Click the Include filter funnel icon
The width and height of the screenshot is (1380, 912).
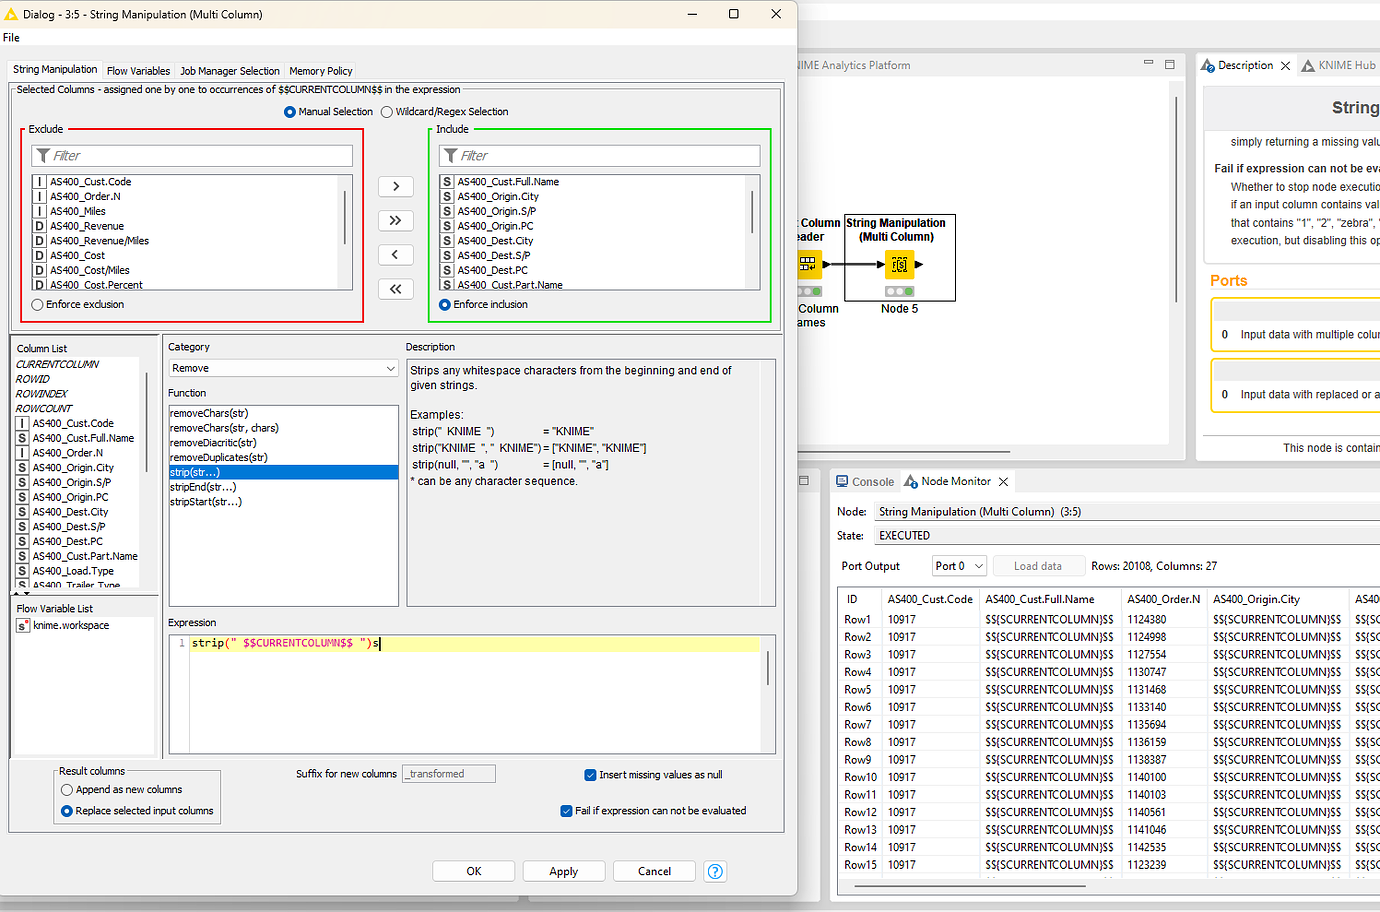point(450,156)
